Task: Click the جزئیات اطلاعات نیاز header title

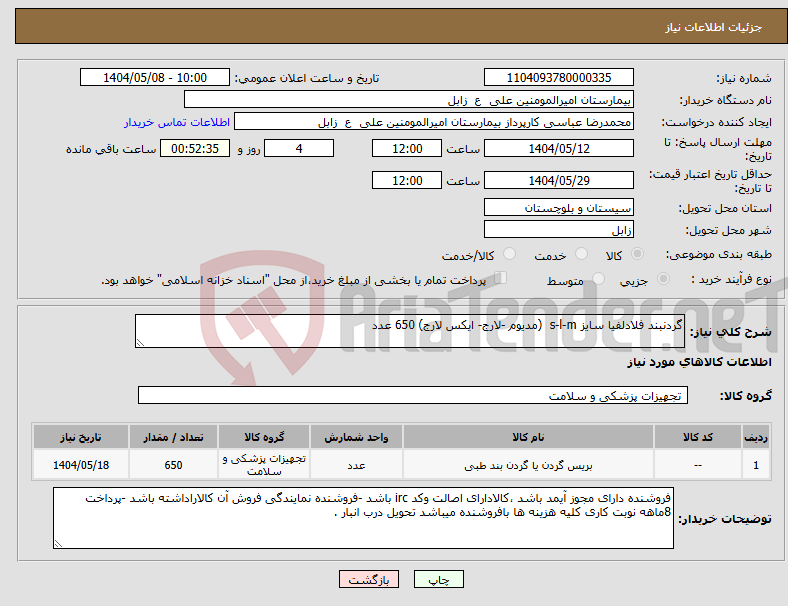Action: pyautogui.click(x=714, y=27)
